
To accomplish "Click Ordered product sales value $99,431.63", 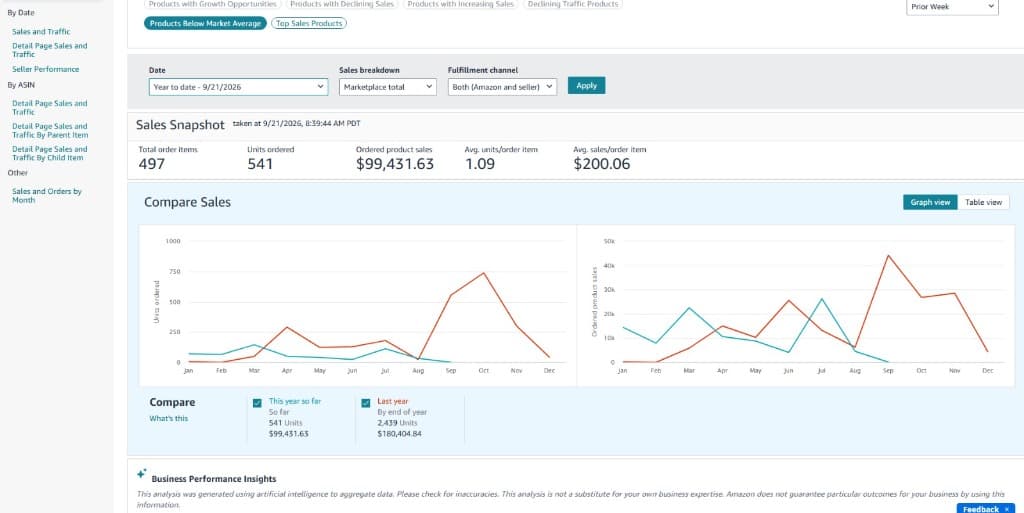I will click(394, 164).
